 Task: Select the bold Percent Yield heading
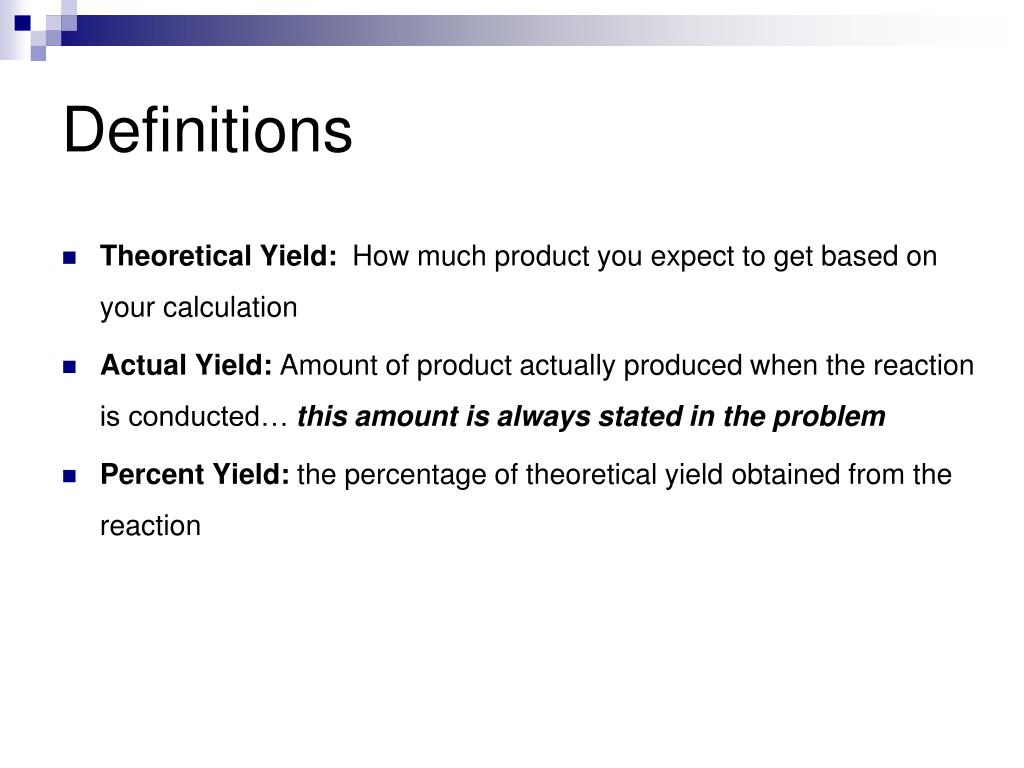coord(195,474)
